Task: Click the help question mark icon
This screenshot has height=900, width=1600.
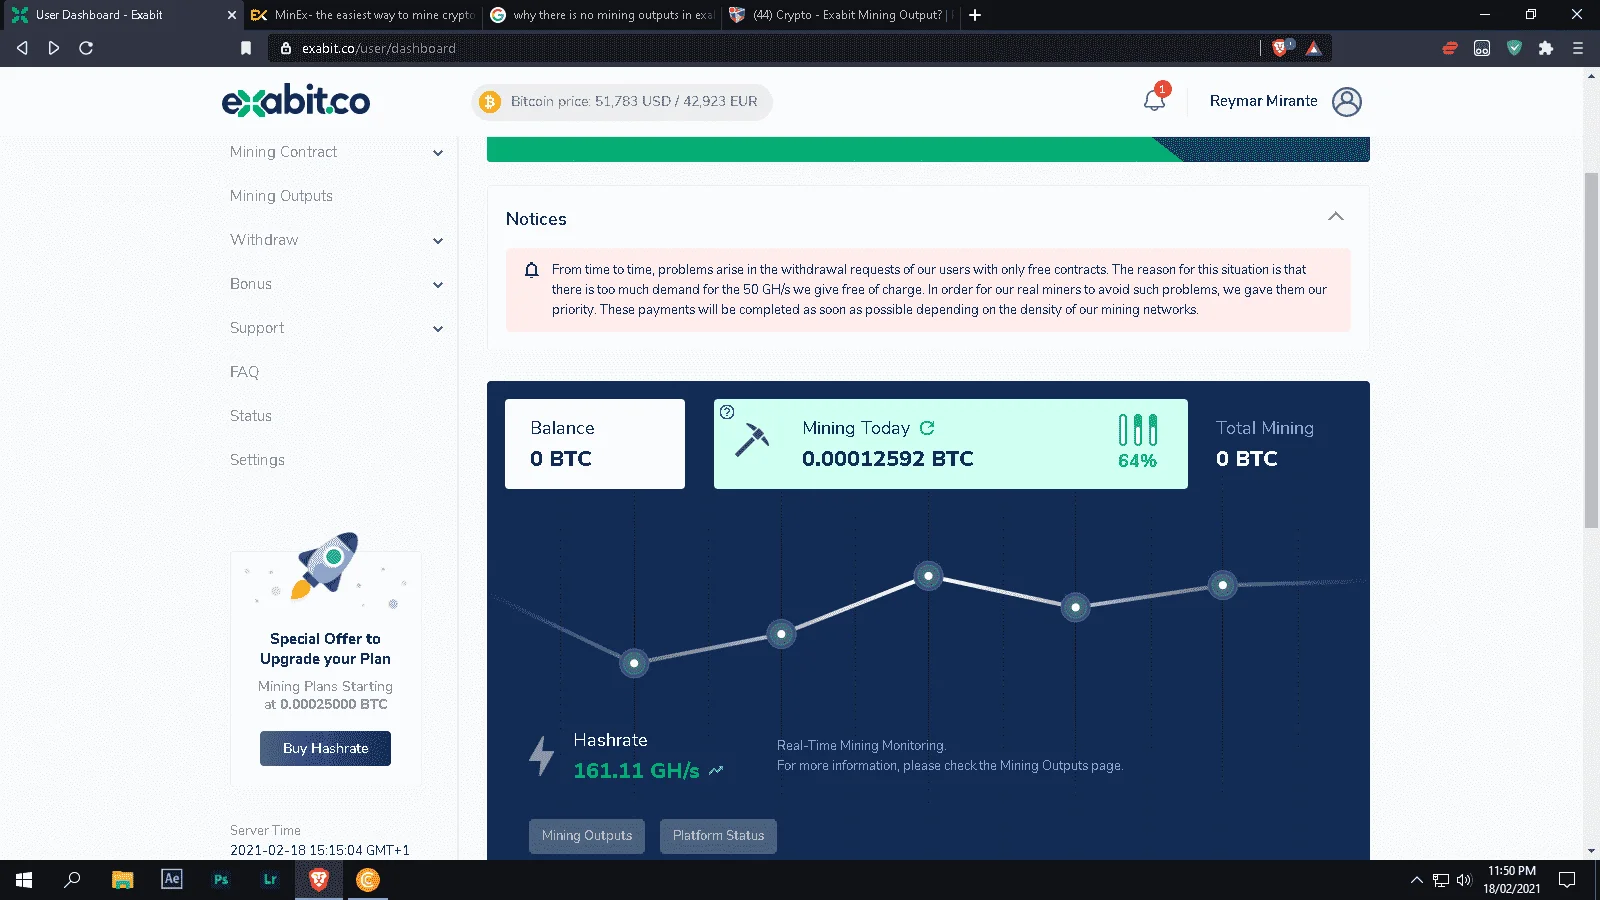Action: 727,412
